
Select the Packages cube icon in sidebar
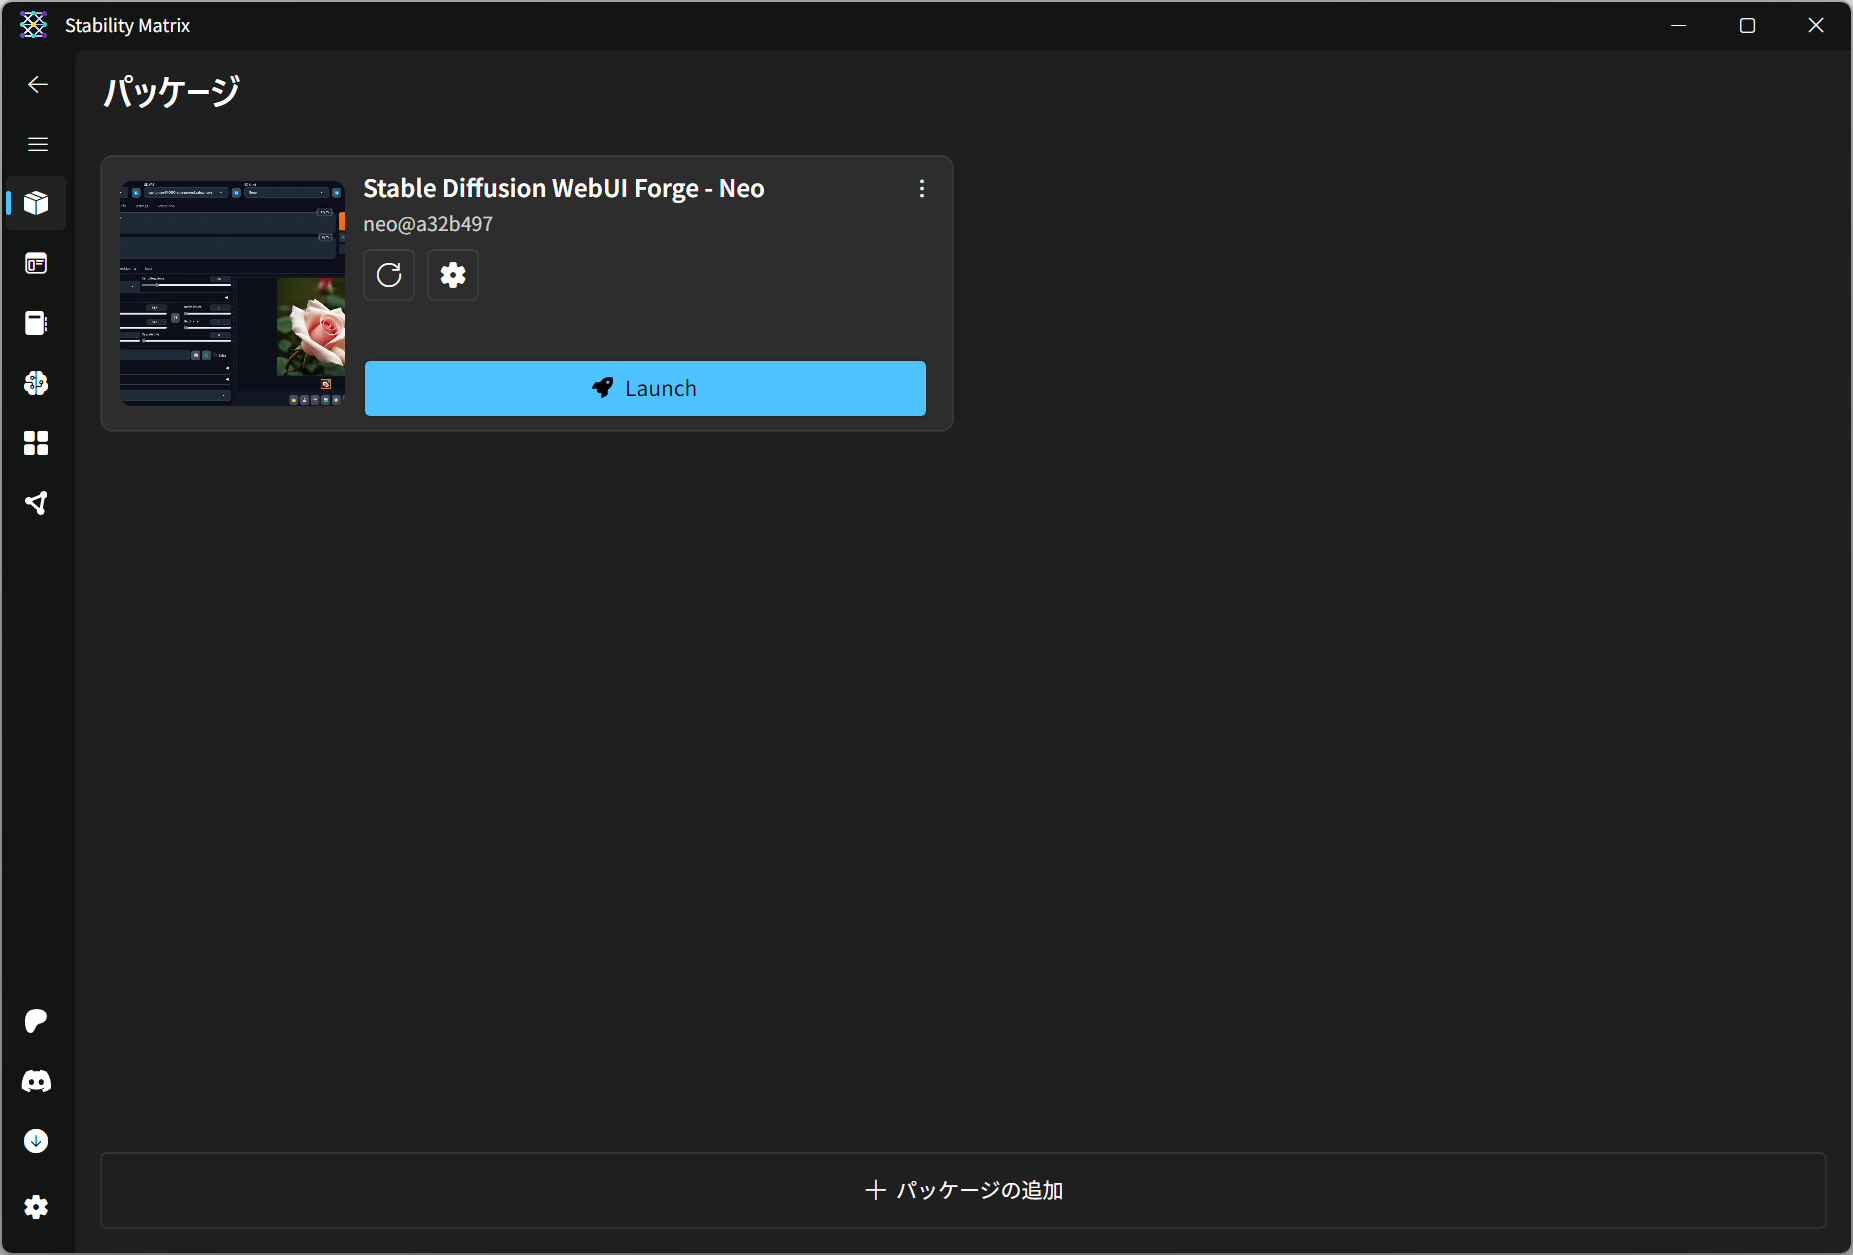37,203
